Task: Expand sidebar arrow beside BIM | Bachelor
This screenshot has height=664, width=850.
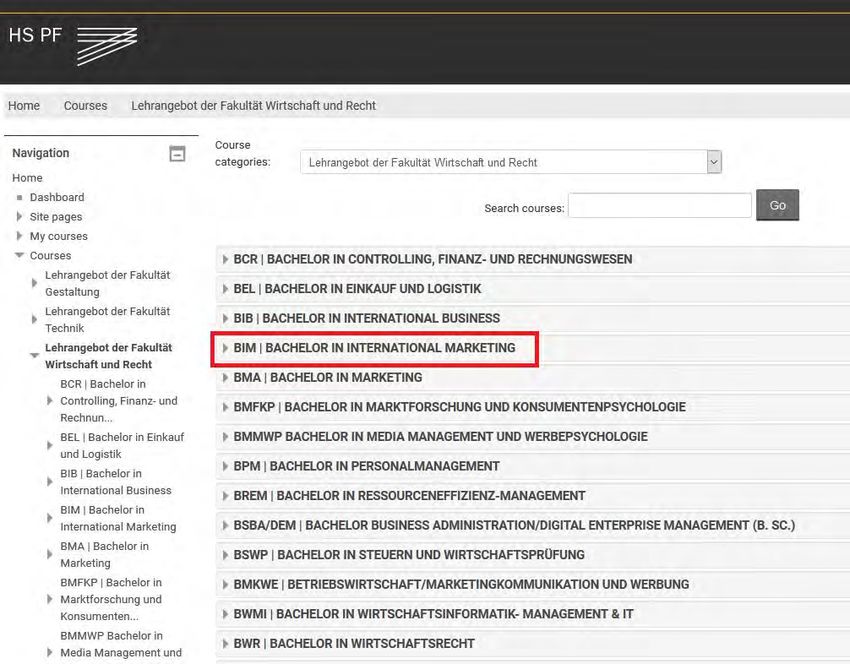Action: tap(49, 518)
